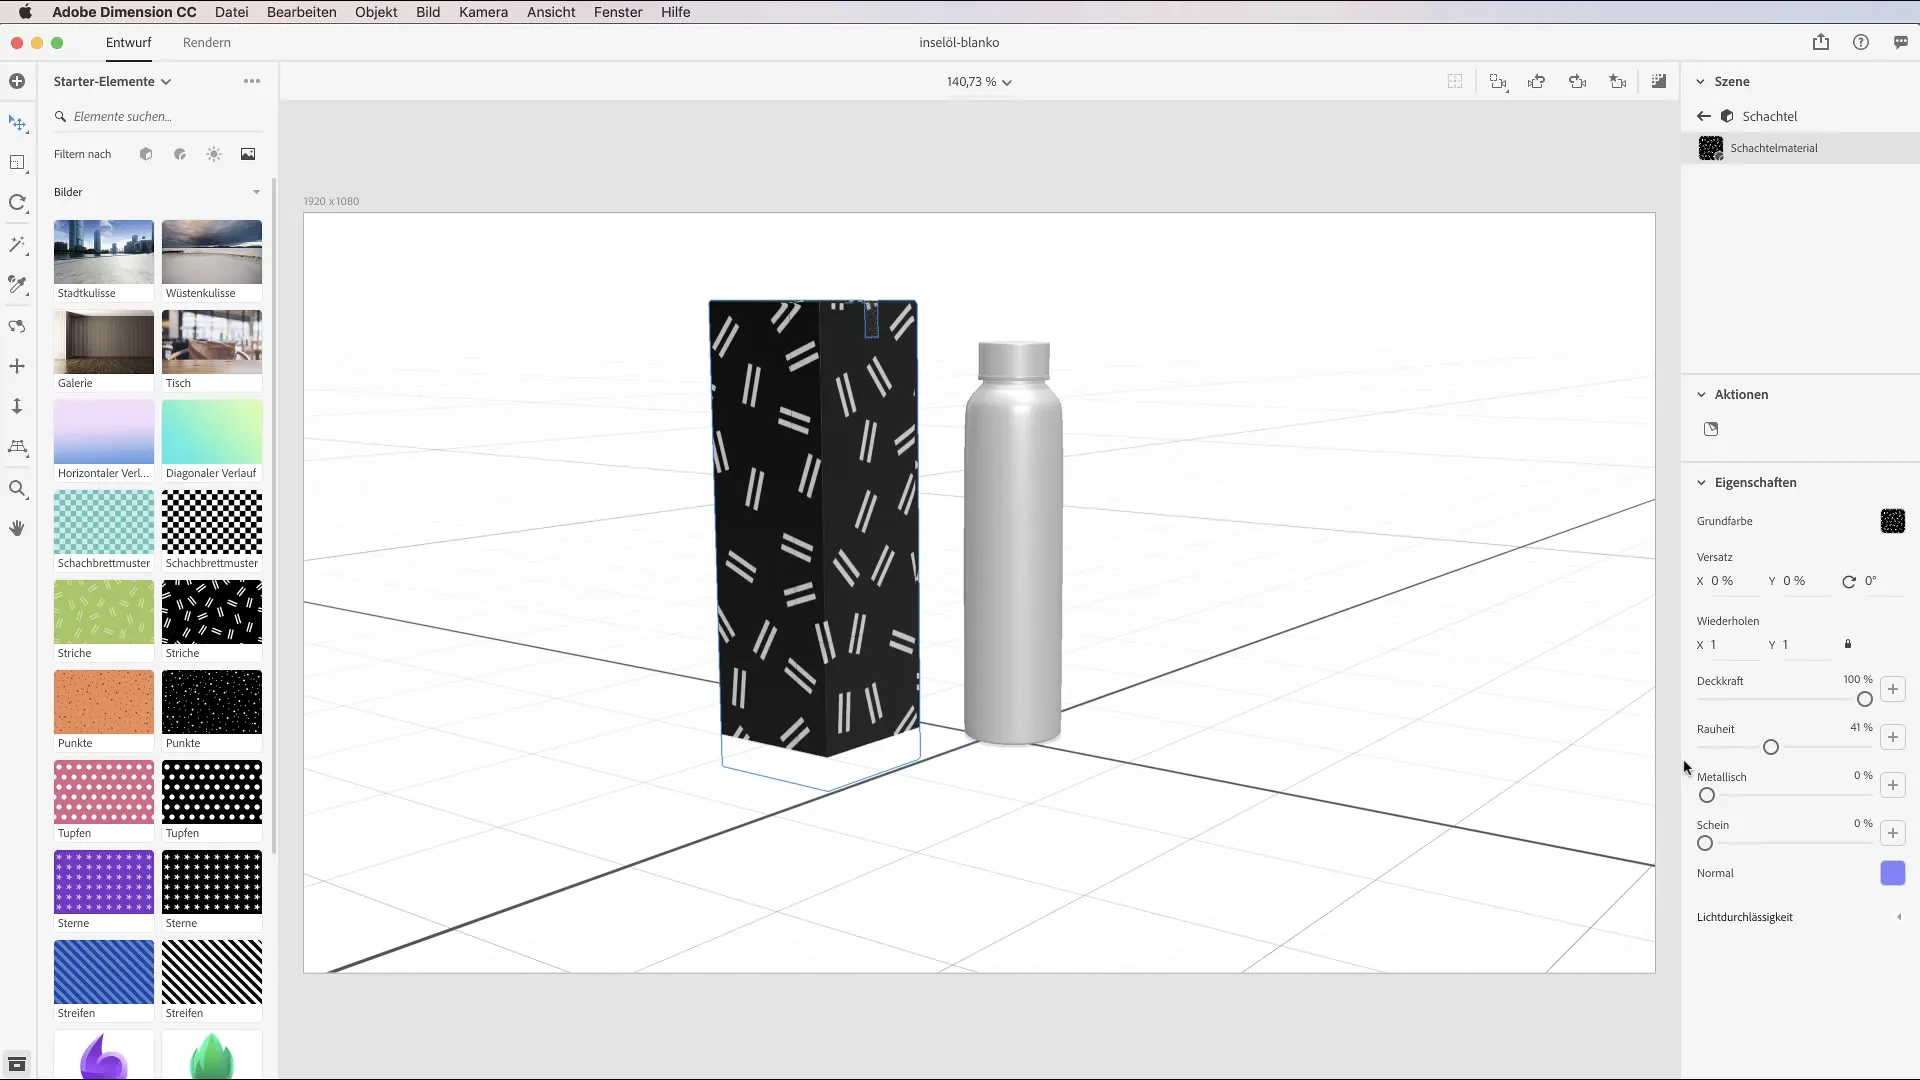This screenshot has height=1080, width=1920.
Task: Select the eyedropper sampler tool
Action: tap(17, 285)
